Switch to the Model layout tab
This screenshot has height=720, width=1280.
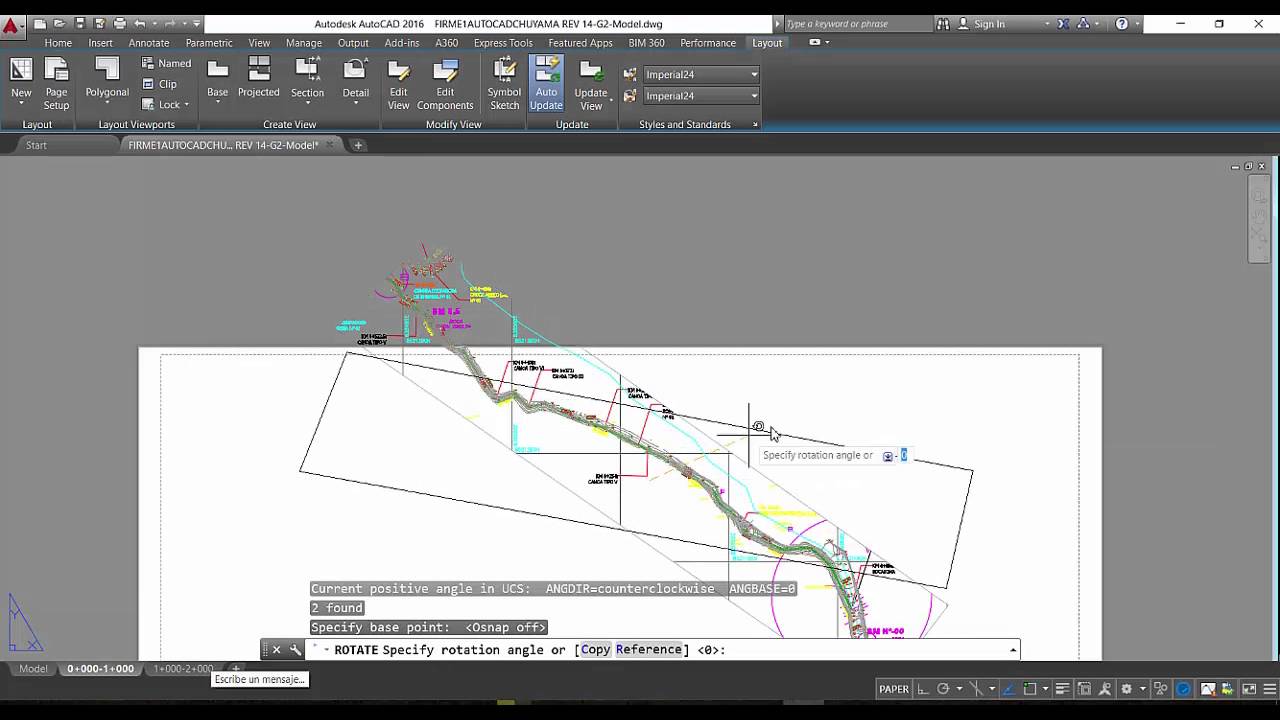33,668
